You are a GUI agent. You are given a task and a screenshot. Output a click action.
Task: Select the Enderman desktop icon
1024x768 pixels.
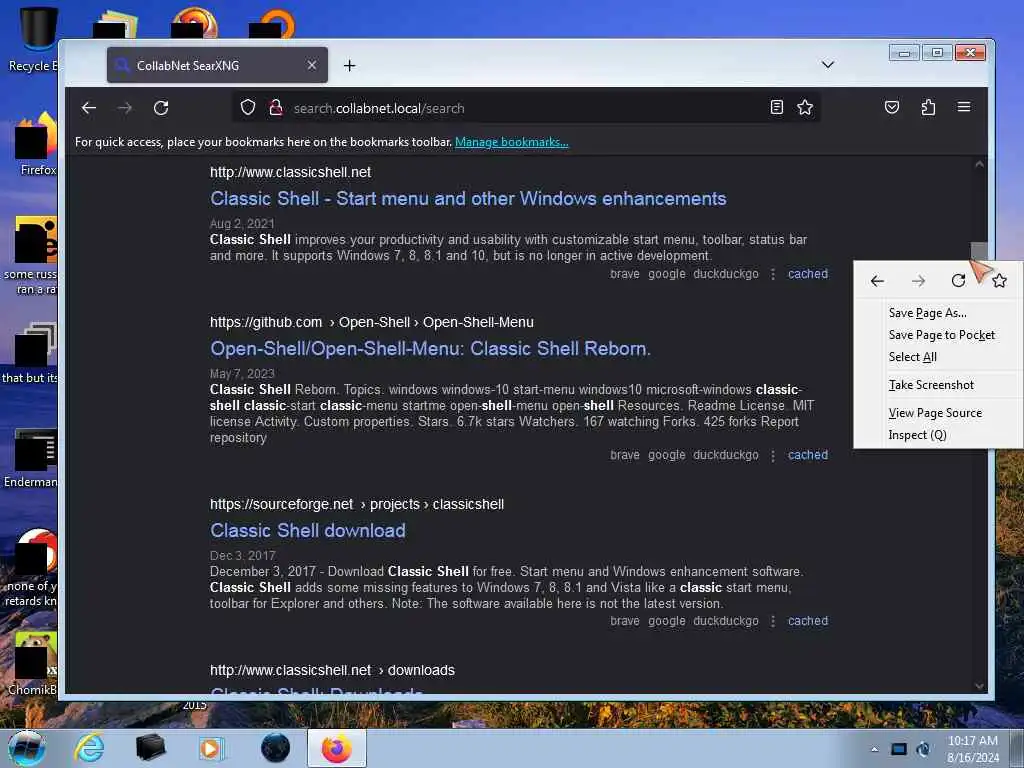point(31,457)
